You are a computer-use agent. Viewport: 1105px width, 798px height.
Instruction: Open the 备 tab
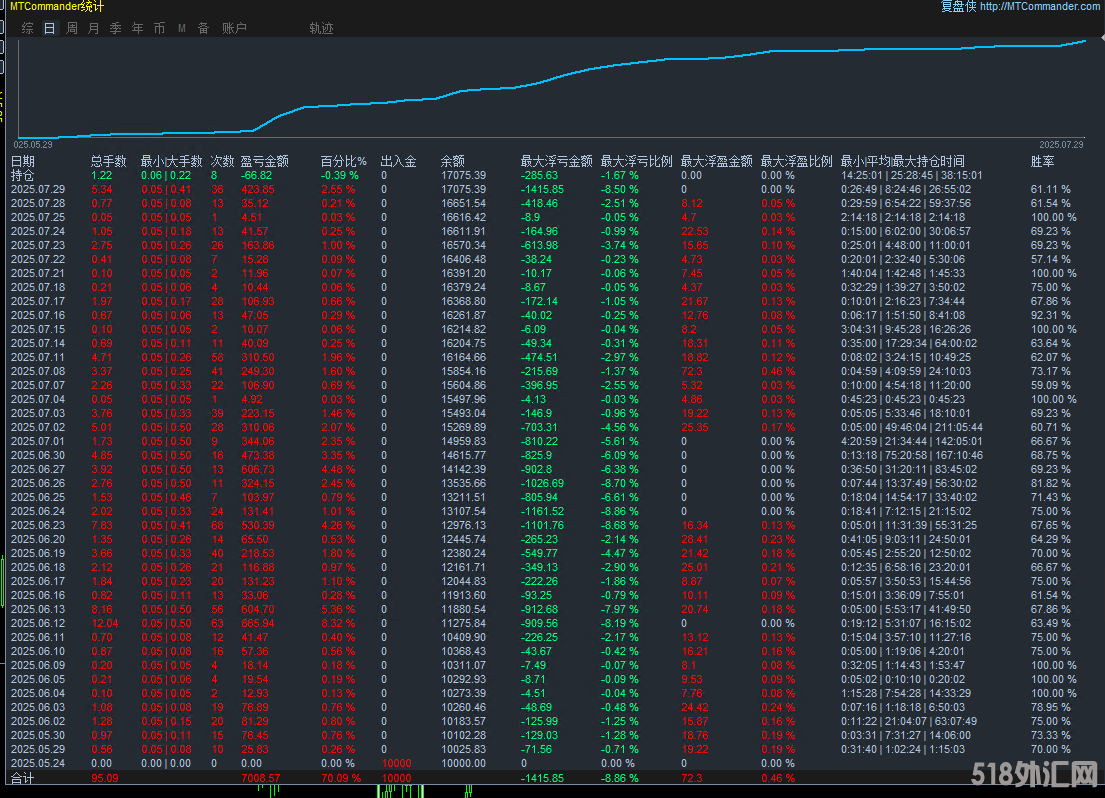coord(203,29)
